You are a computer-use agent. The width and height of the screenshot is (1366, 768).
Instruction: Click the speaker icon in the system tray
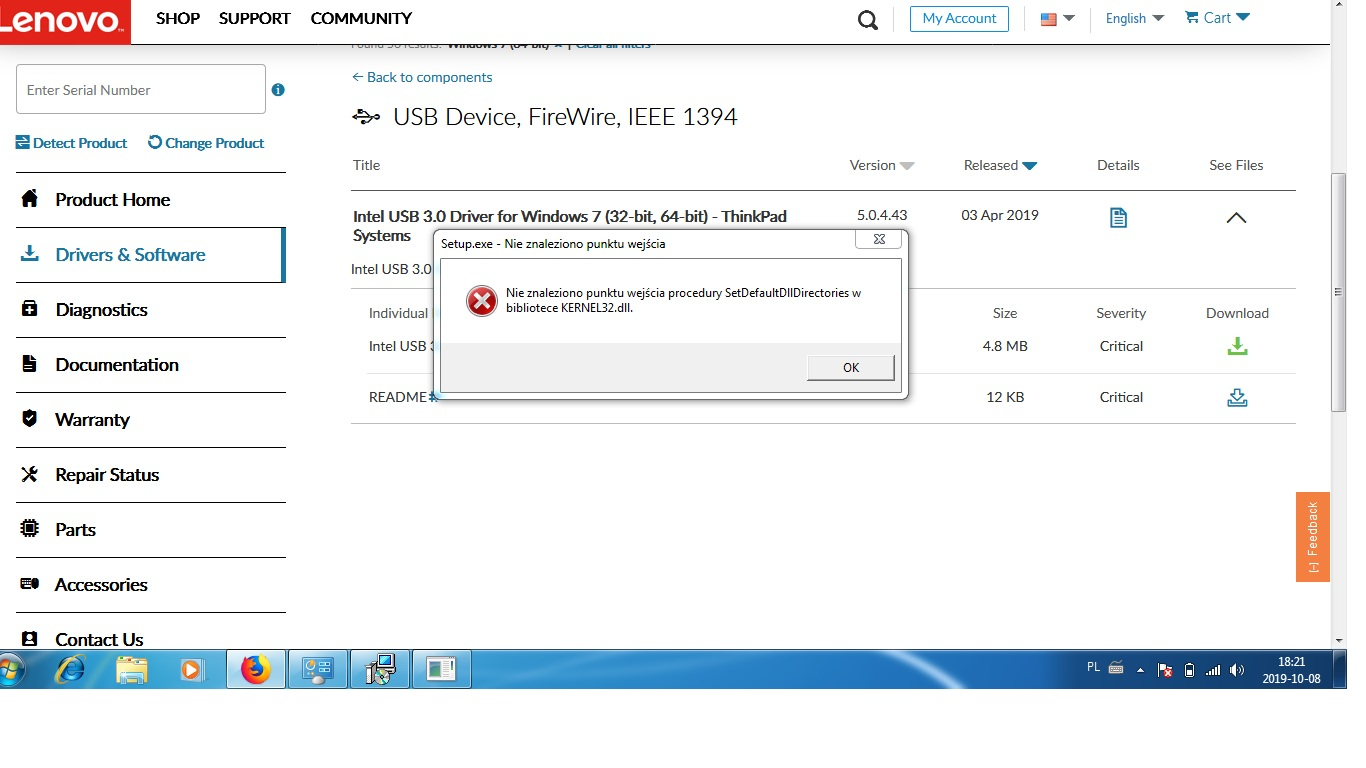coord(1234,669)
